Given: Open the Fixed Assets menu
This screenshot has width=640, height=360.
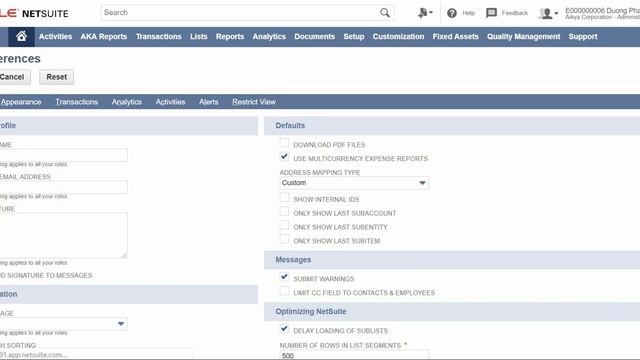Looking at the screenshot, I should point(456,37).
